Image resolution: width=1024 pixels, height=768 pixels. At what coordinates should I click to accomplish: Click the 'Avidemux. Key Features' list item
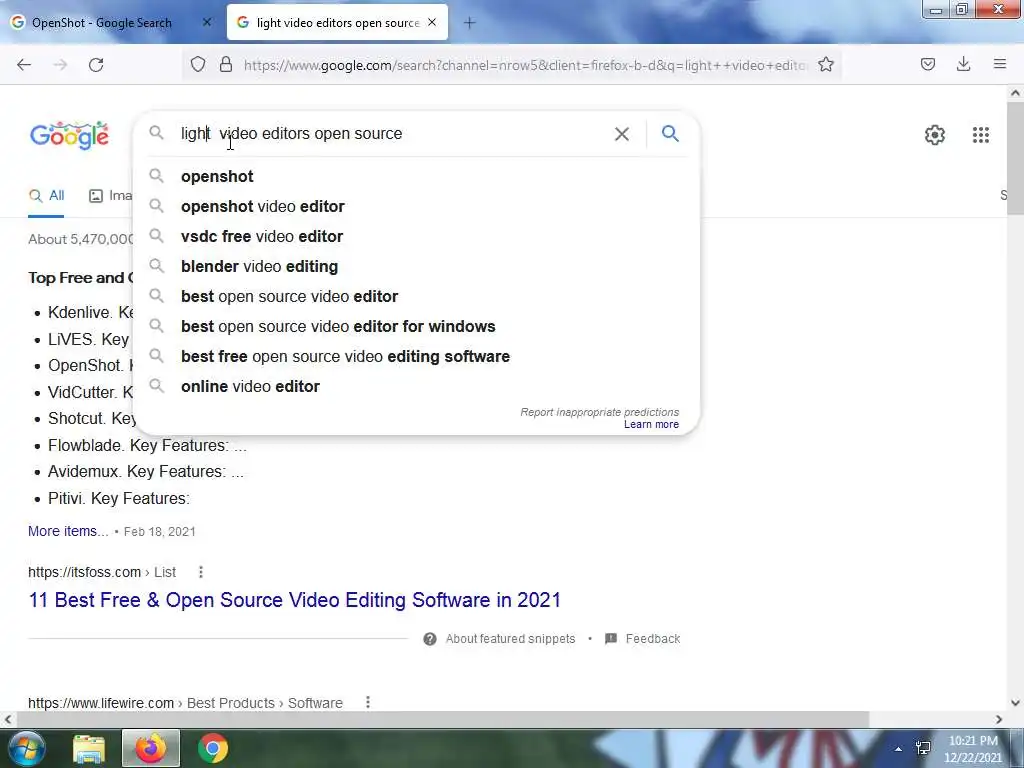click(146, 472)
